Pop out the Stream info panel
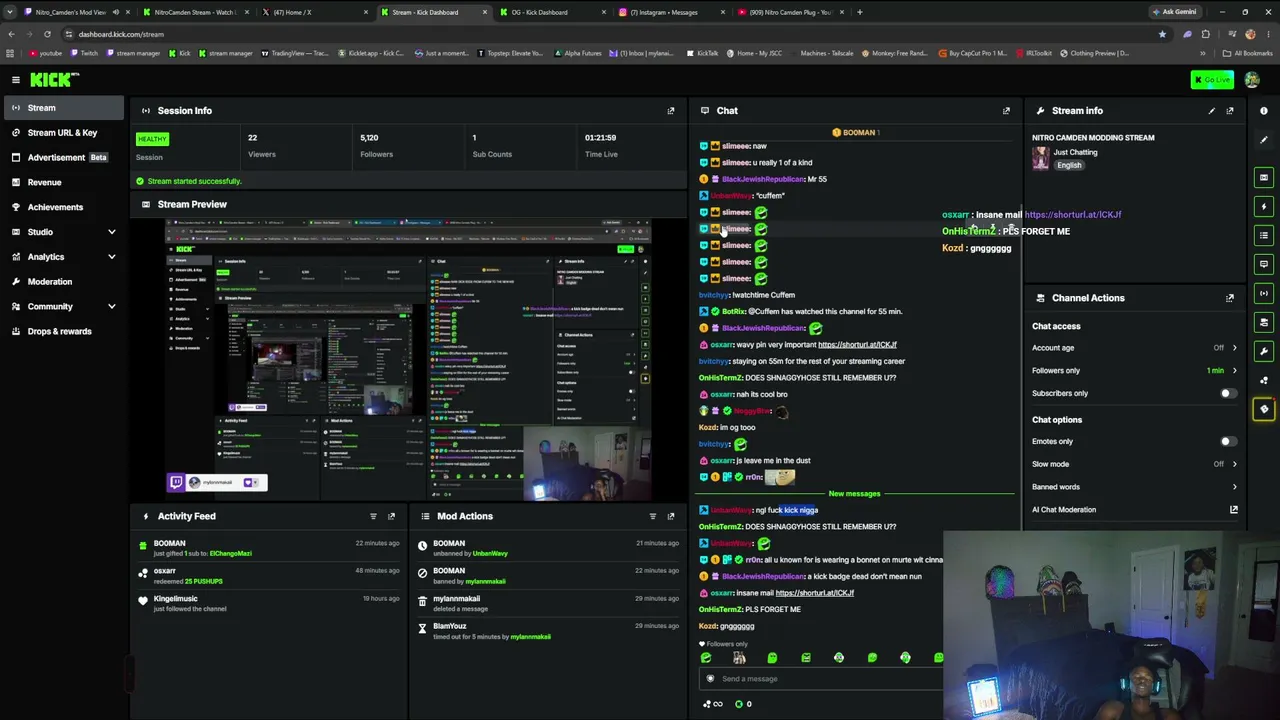The width and height of the screenshot is (1280, 720). pyautogui.click(x=1230, y=111)
